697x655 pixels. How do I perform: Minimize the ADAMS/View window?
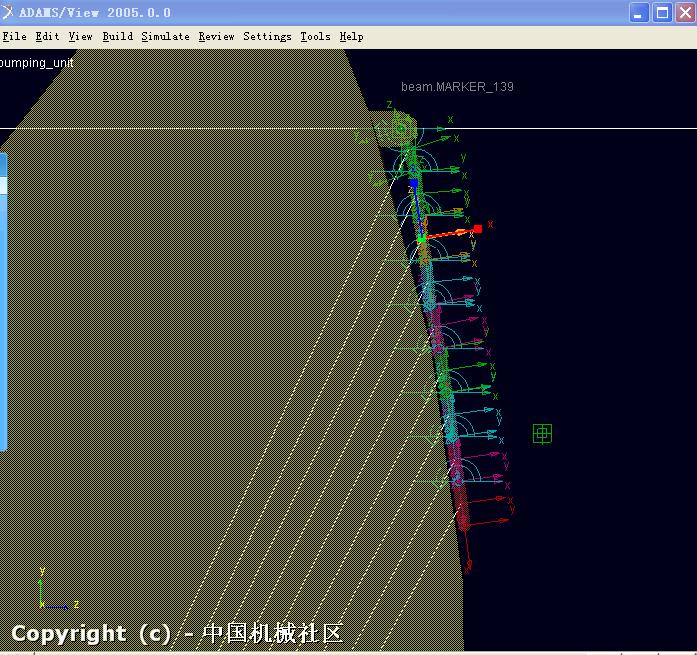[639, 12]
